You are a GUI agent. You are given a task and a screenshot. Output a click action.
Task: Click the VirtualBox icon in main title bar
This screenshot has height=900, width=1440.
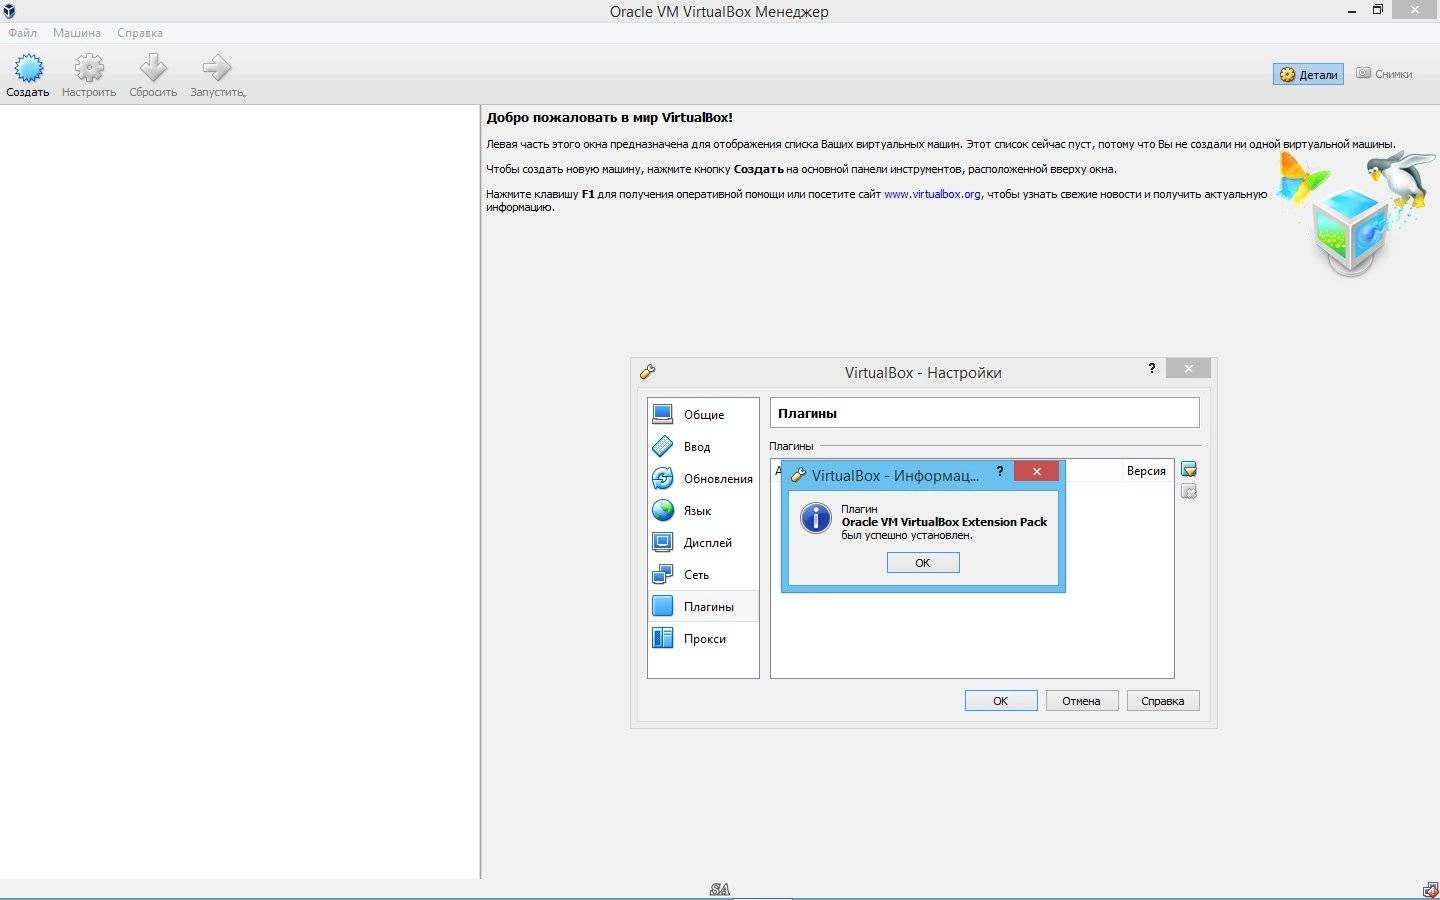click(9, 11)
